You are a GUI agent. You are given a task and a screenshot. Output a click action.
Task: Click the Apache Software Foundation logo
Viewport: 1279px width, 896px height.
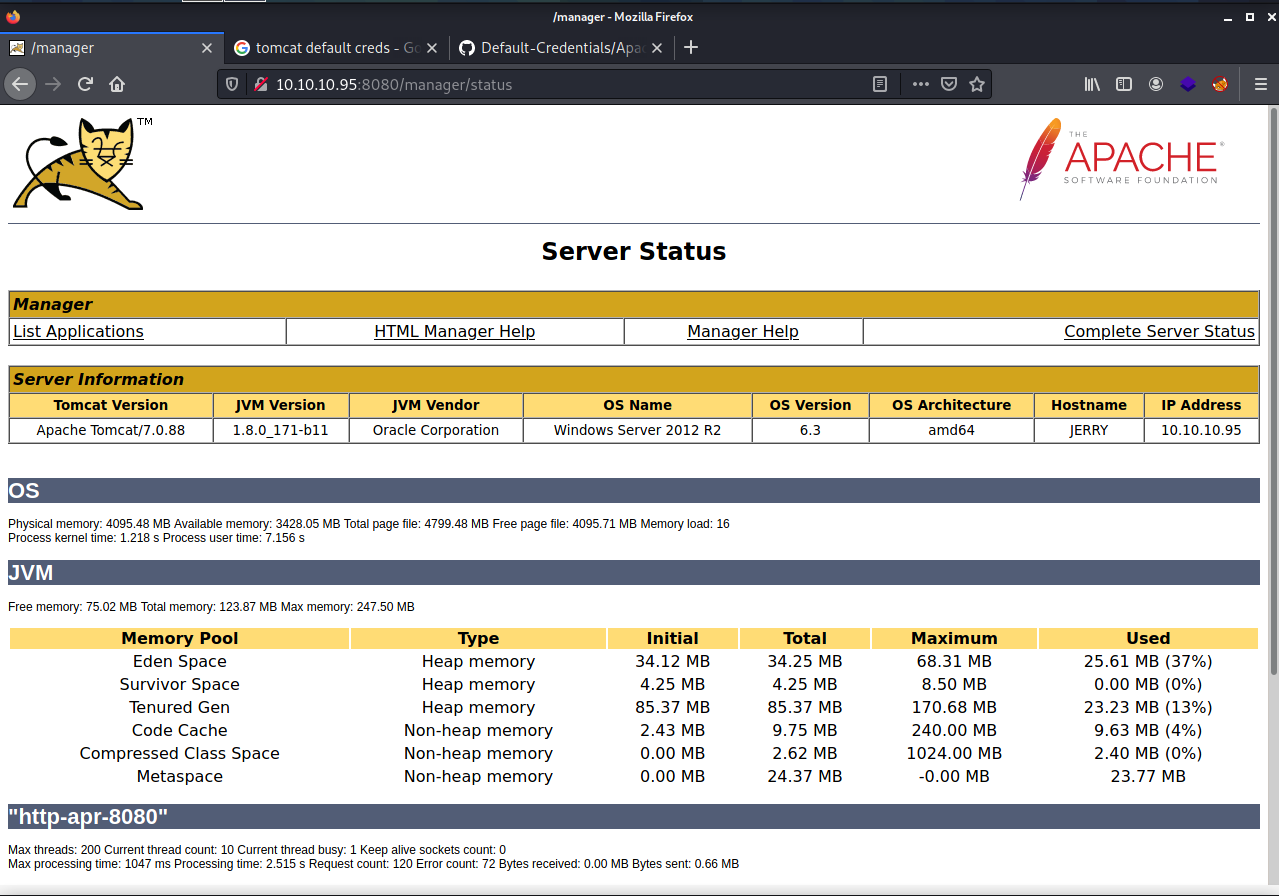point(1122,159)
